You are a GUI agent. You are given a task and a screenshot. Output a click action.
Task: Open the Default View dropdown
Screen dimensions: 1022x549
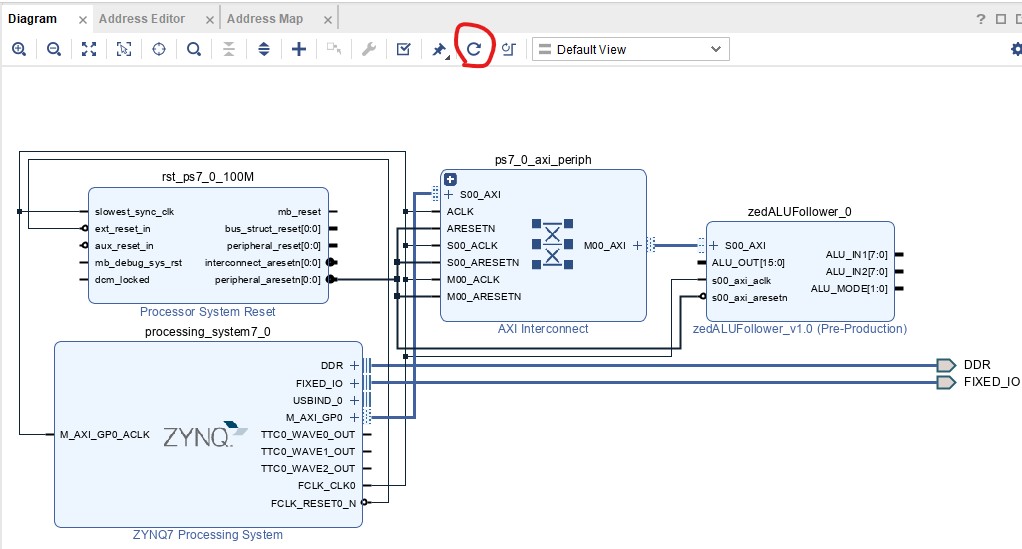pyautogui.click(x=630, y=49)
